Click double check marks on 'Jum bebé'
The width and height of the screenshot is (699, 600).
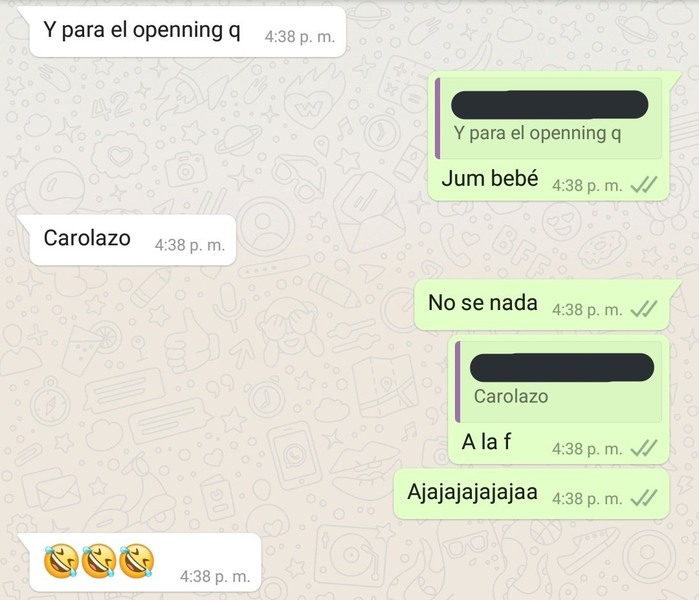[644, 185]
